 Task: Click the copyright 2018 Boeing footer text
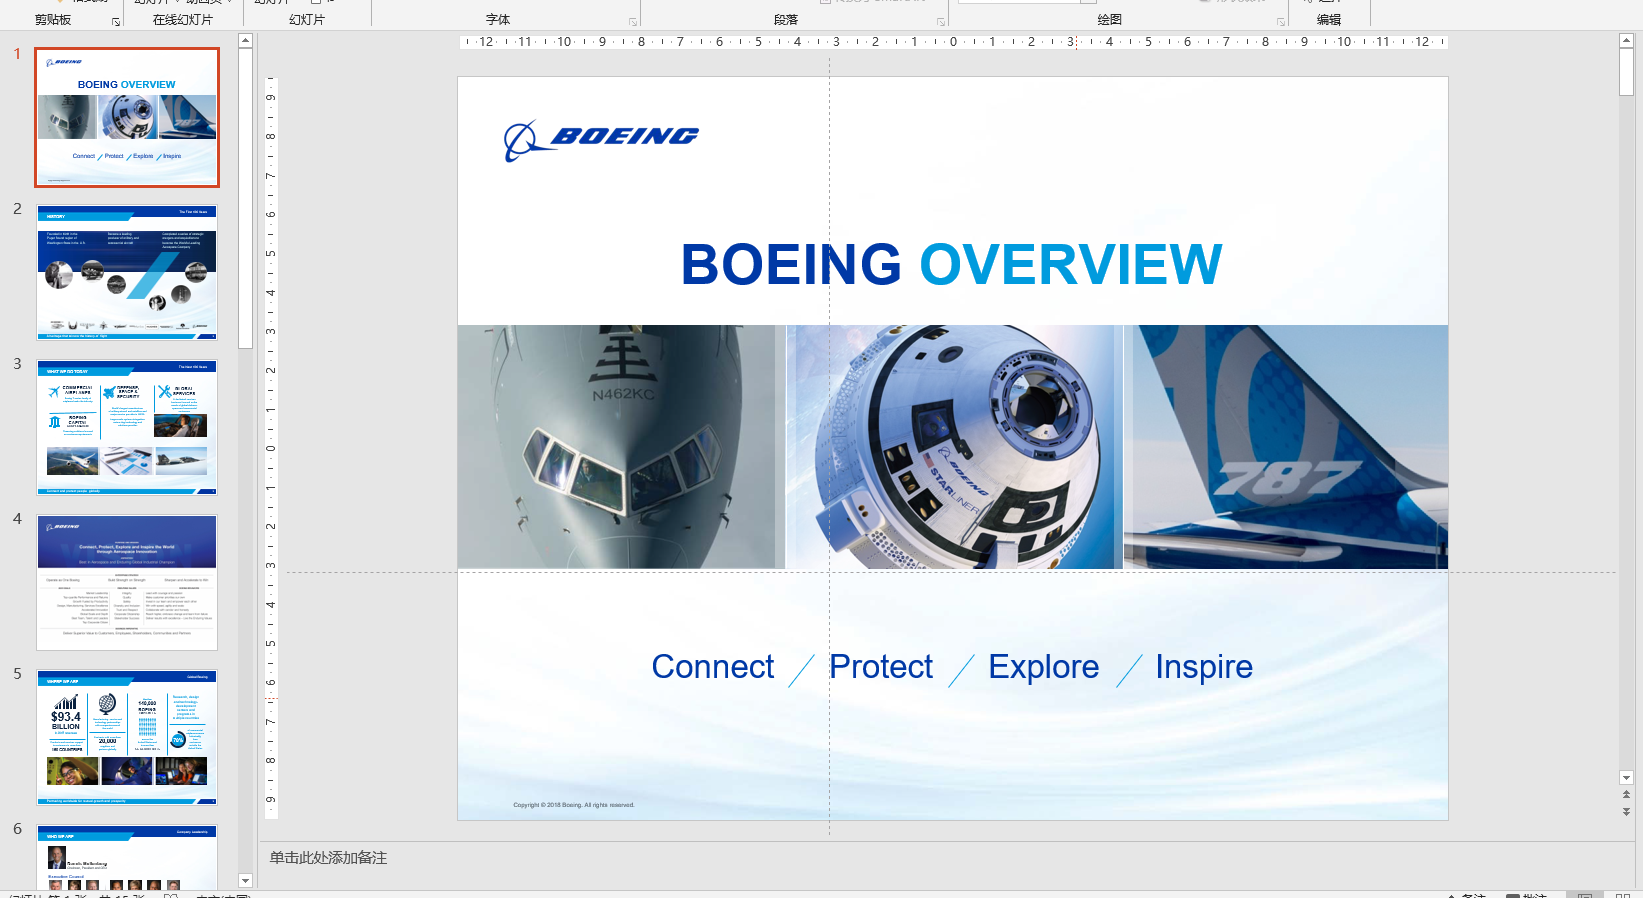click(x=574, y=805)
